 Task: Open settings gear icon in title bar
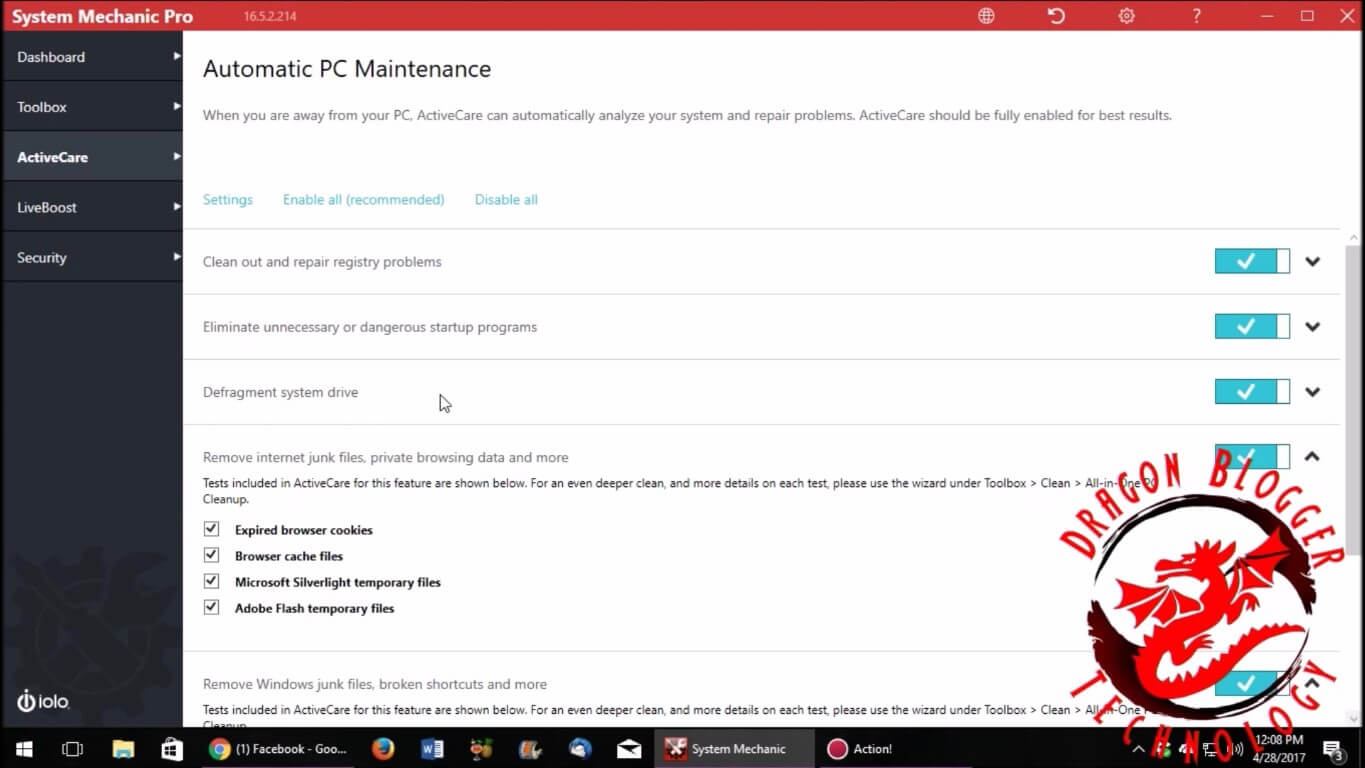(1126, 16)
